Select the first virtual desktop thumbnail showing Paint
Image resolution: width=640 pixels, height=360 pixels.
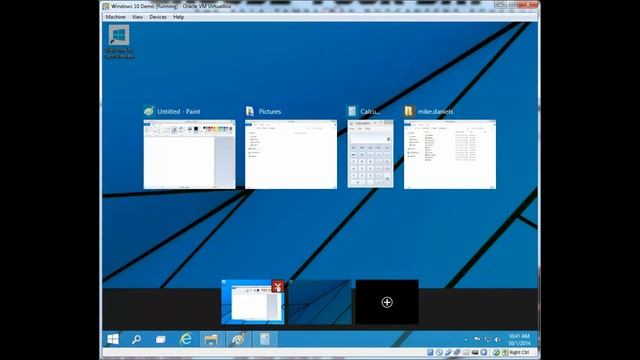253,302
